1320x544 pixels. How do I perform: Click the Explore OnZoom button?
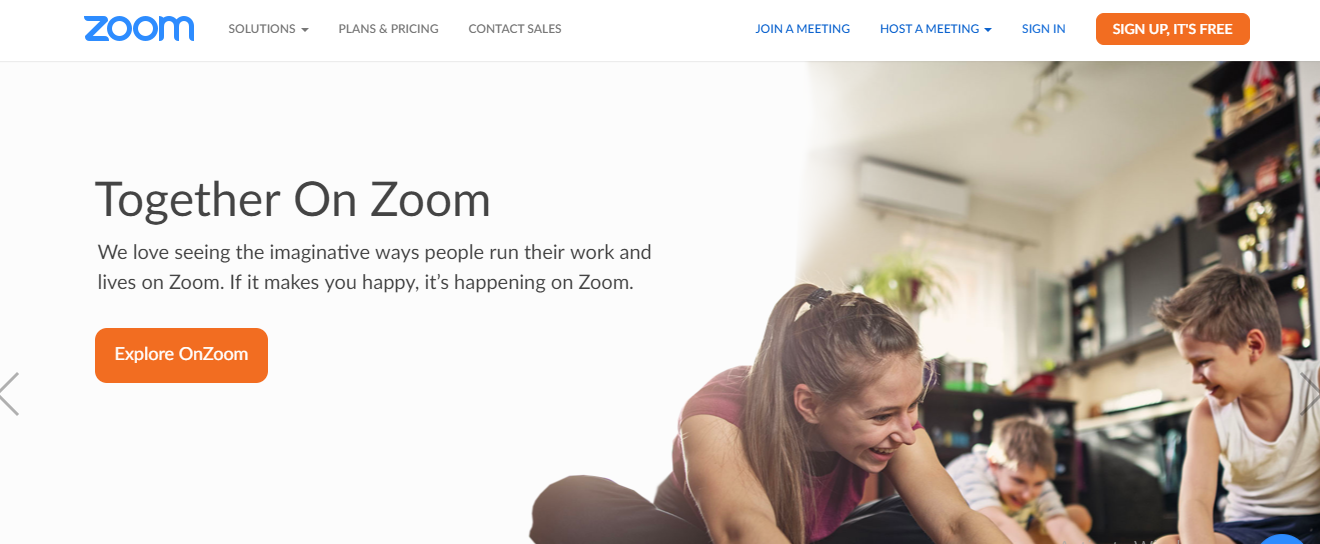[x=181, y=355]
